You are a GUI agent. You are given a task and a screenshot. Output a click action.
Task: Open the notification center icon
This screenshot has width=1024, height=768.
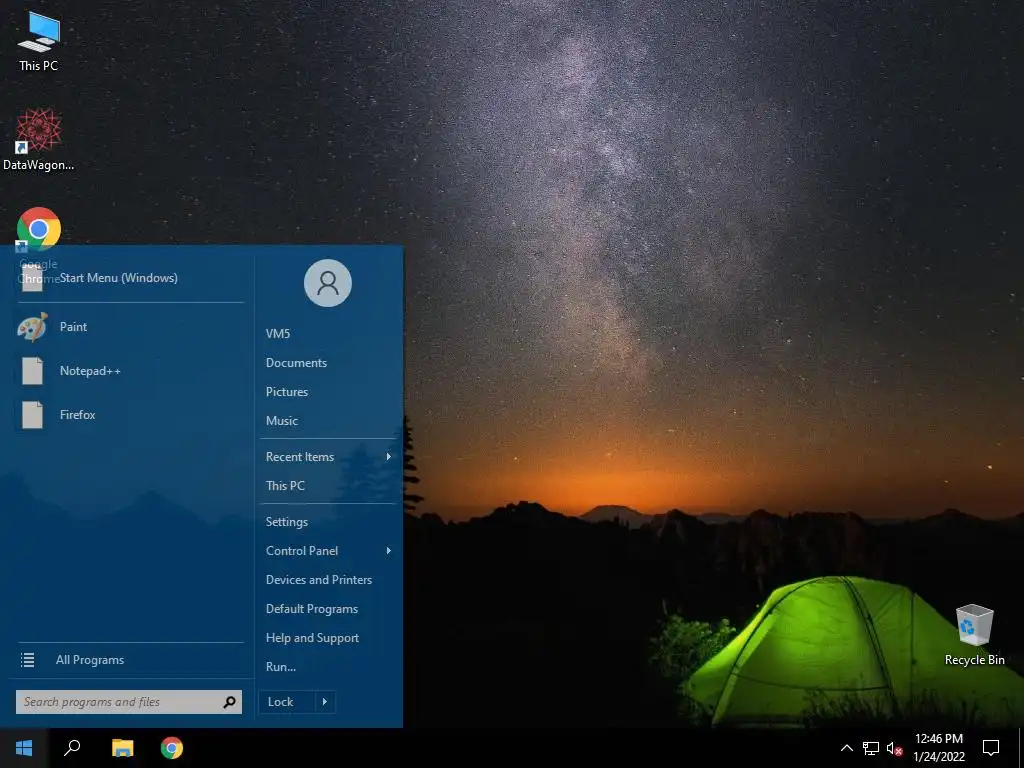[991, 748]
